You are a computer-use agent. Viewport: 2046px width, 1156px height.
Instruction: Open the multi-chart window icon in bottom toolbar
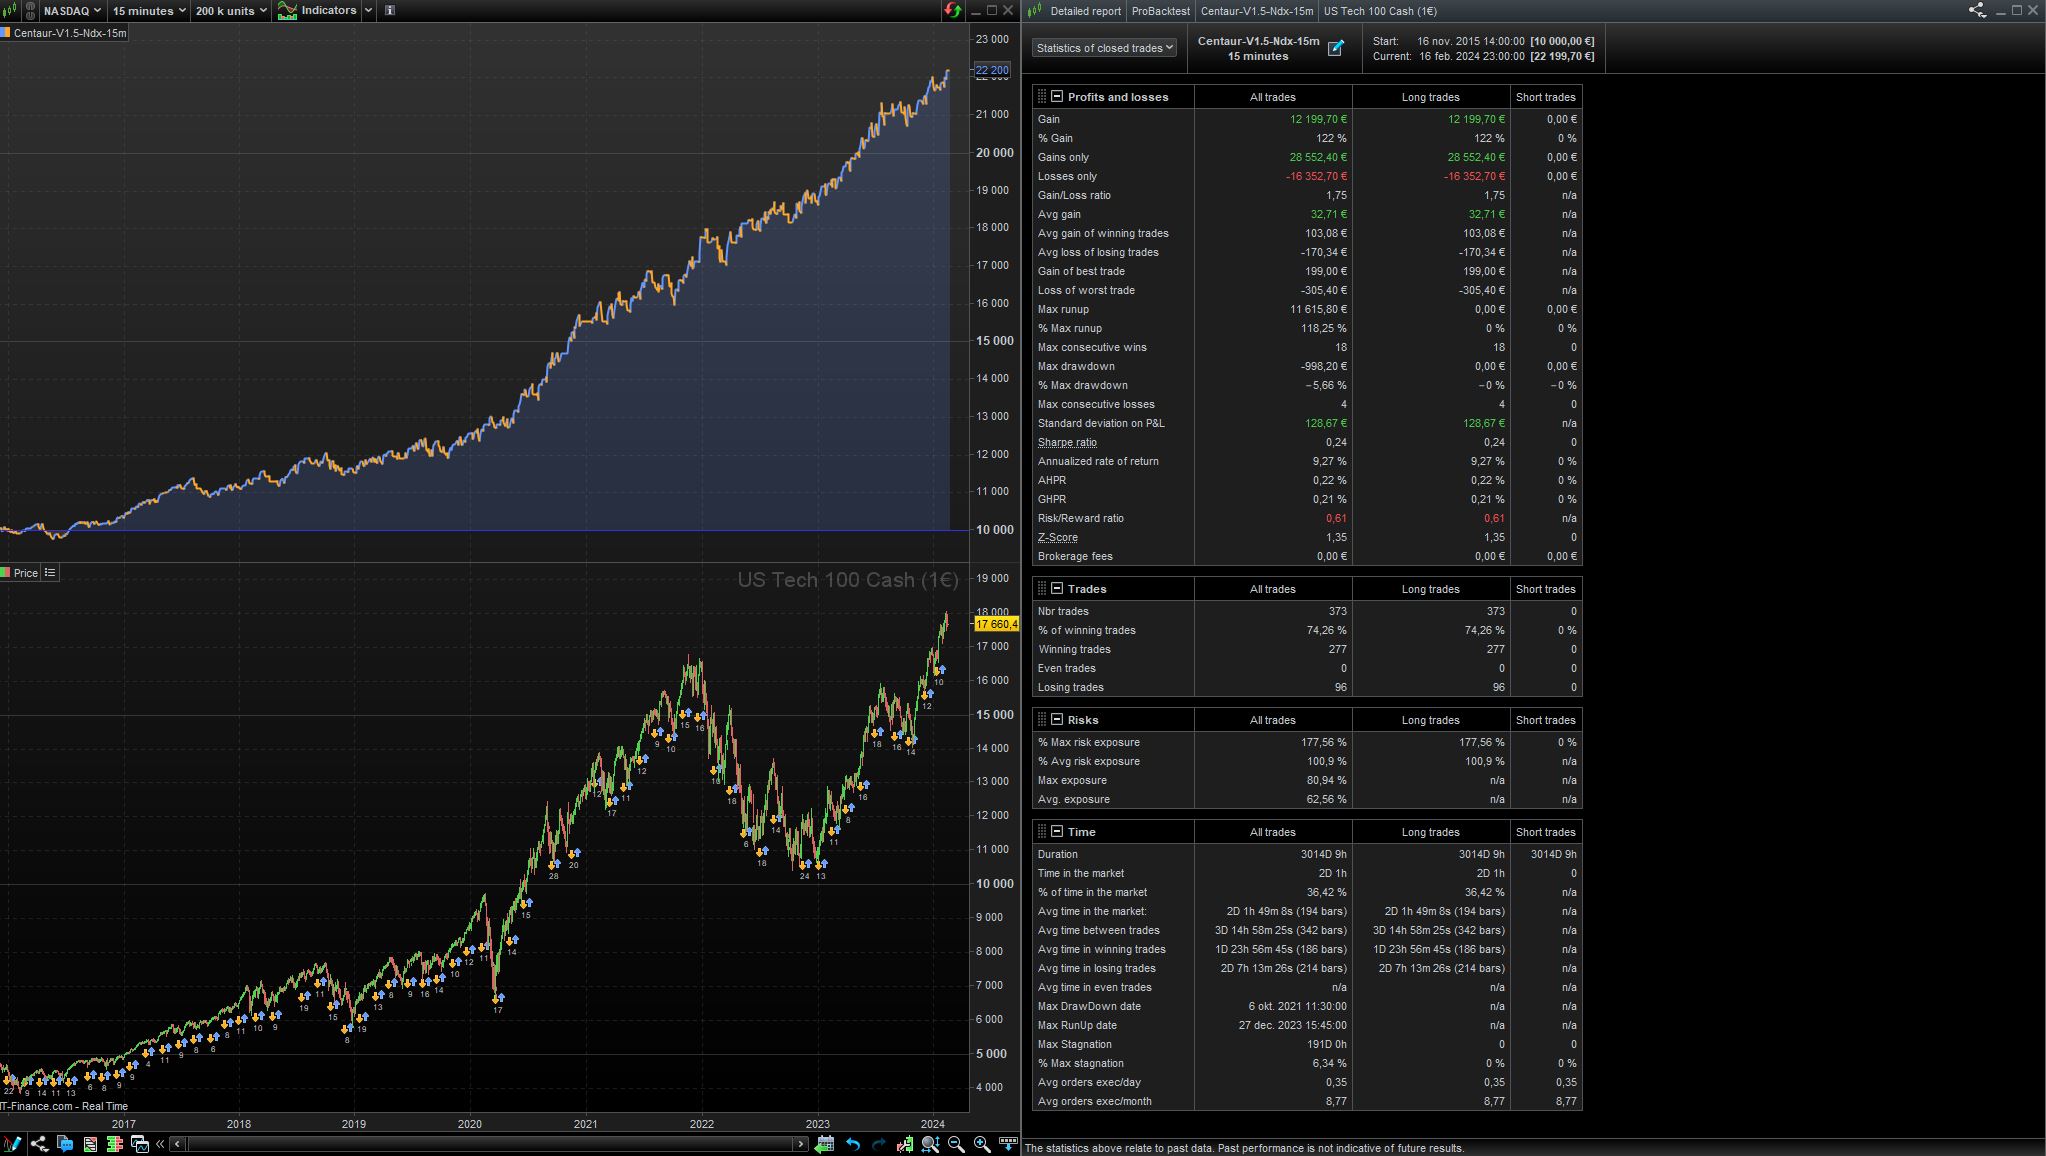(x=140, y=1144)
